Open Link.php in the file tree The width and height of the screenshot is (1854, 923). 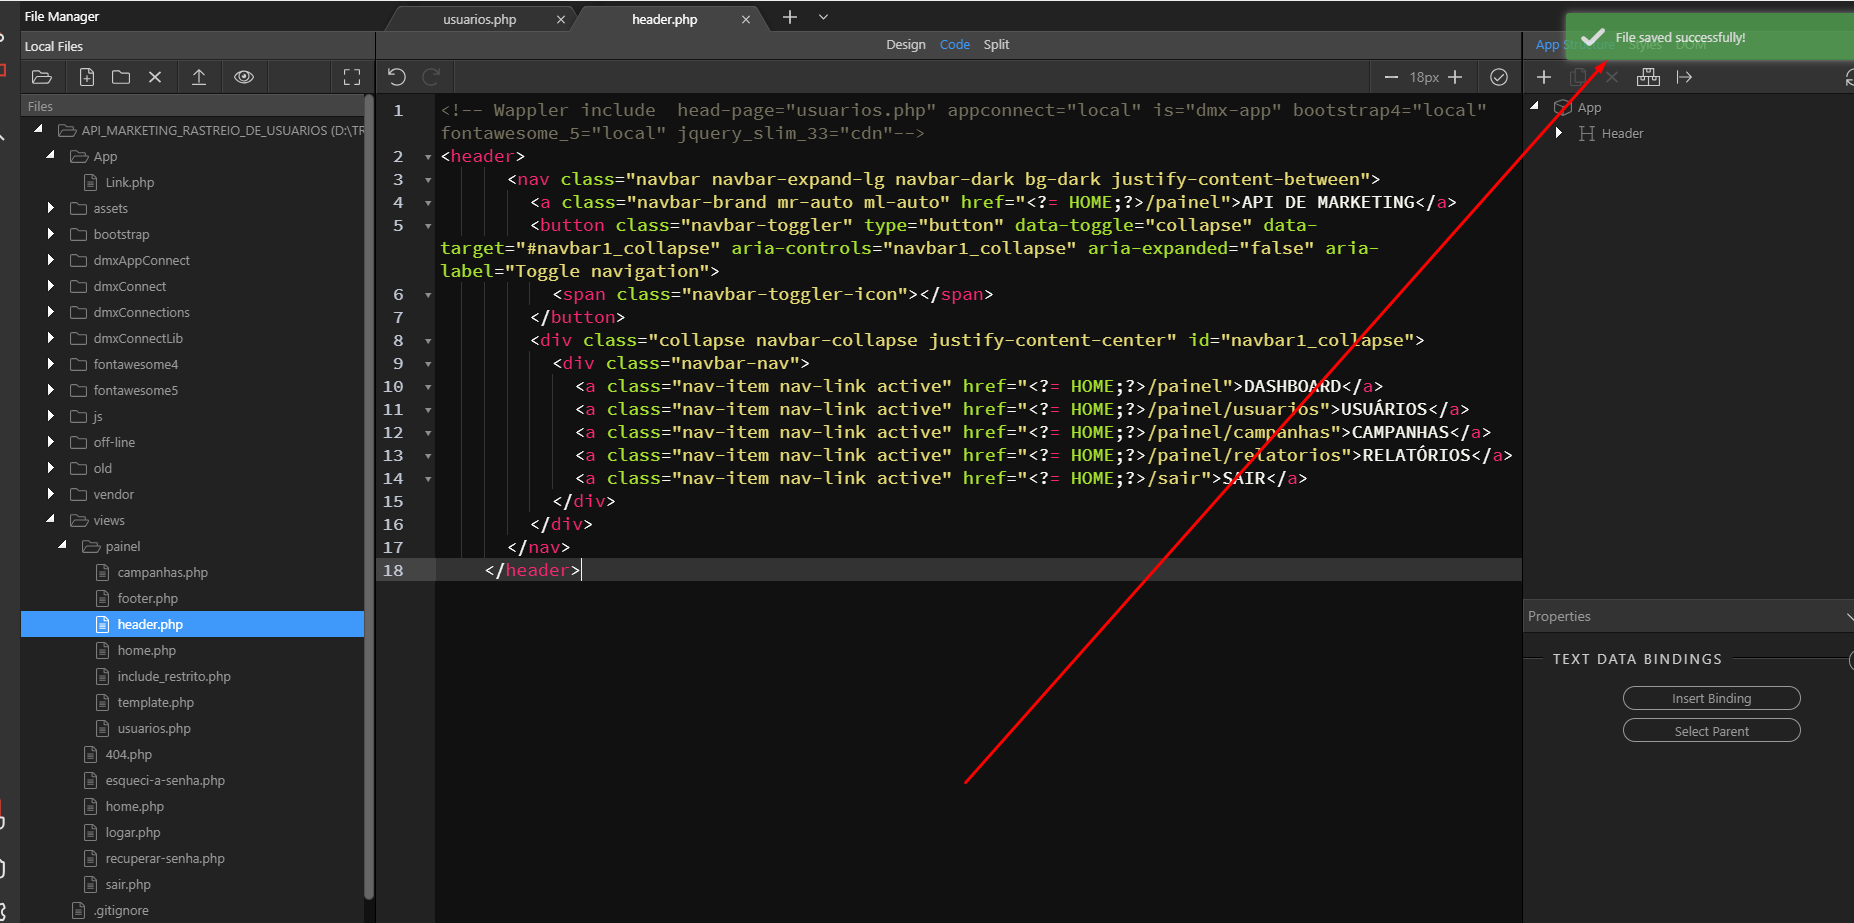coord(130,182)
